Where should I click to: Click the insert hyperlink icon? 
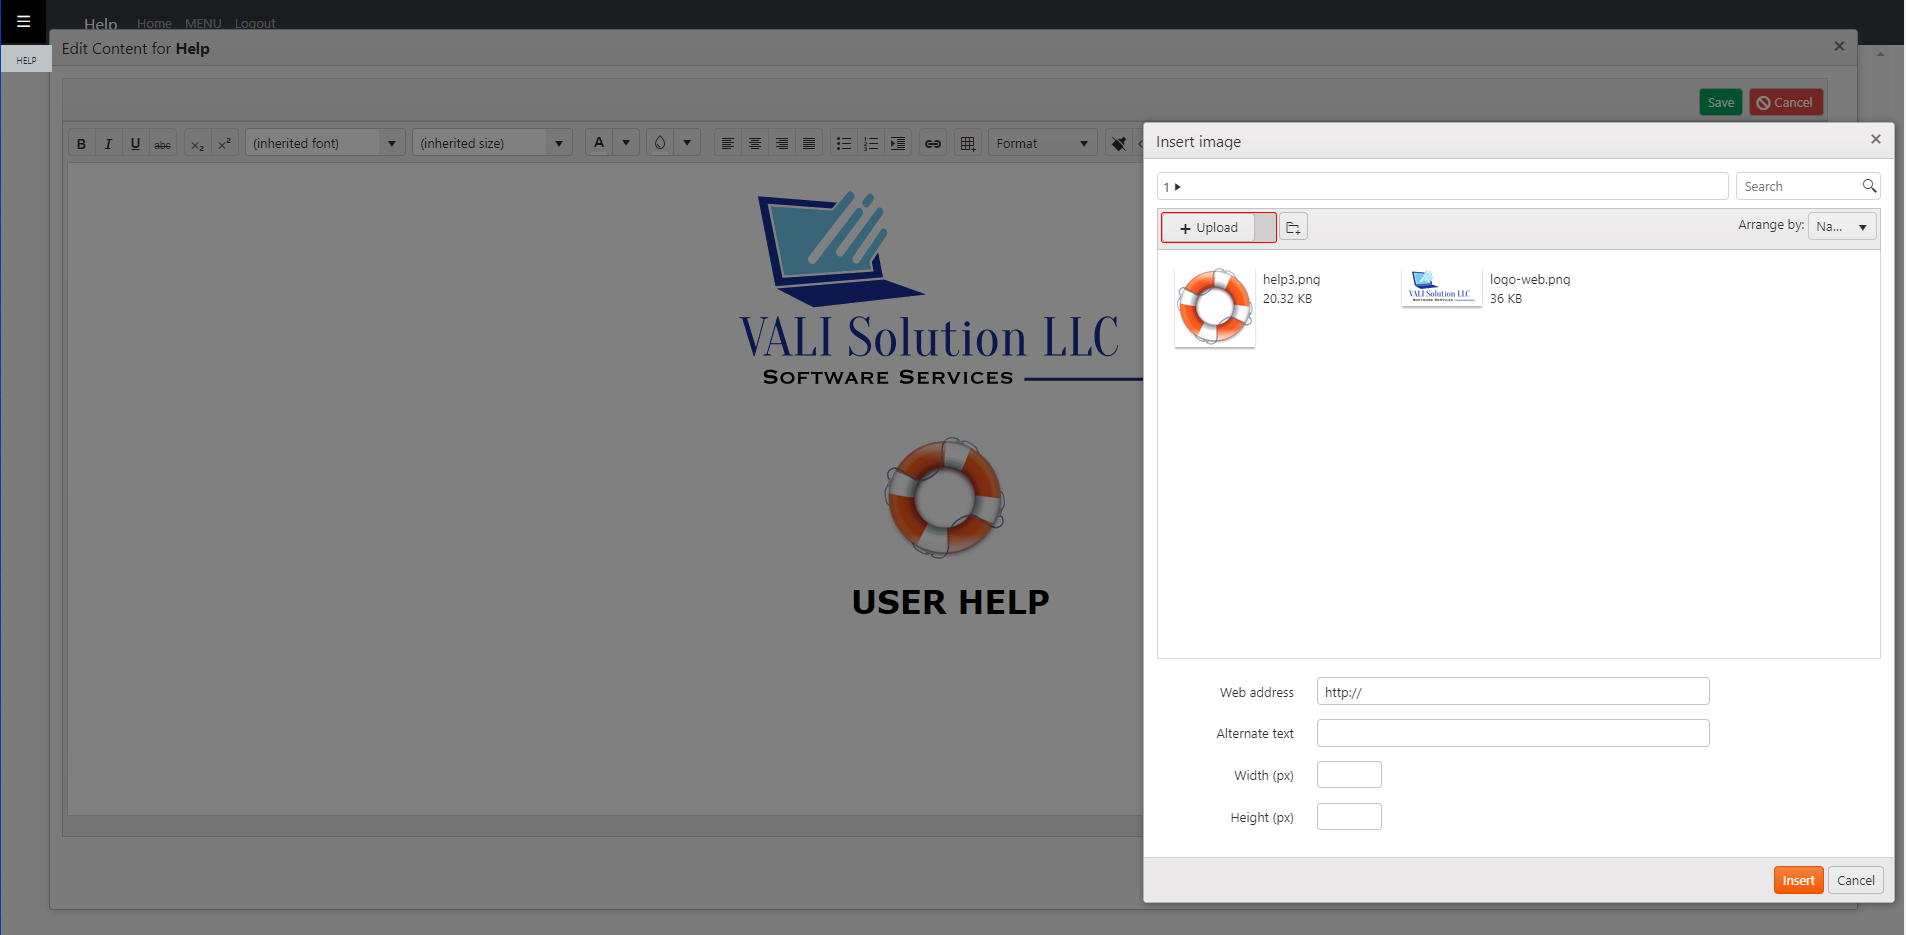tap(933, 144)
